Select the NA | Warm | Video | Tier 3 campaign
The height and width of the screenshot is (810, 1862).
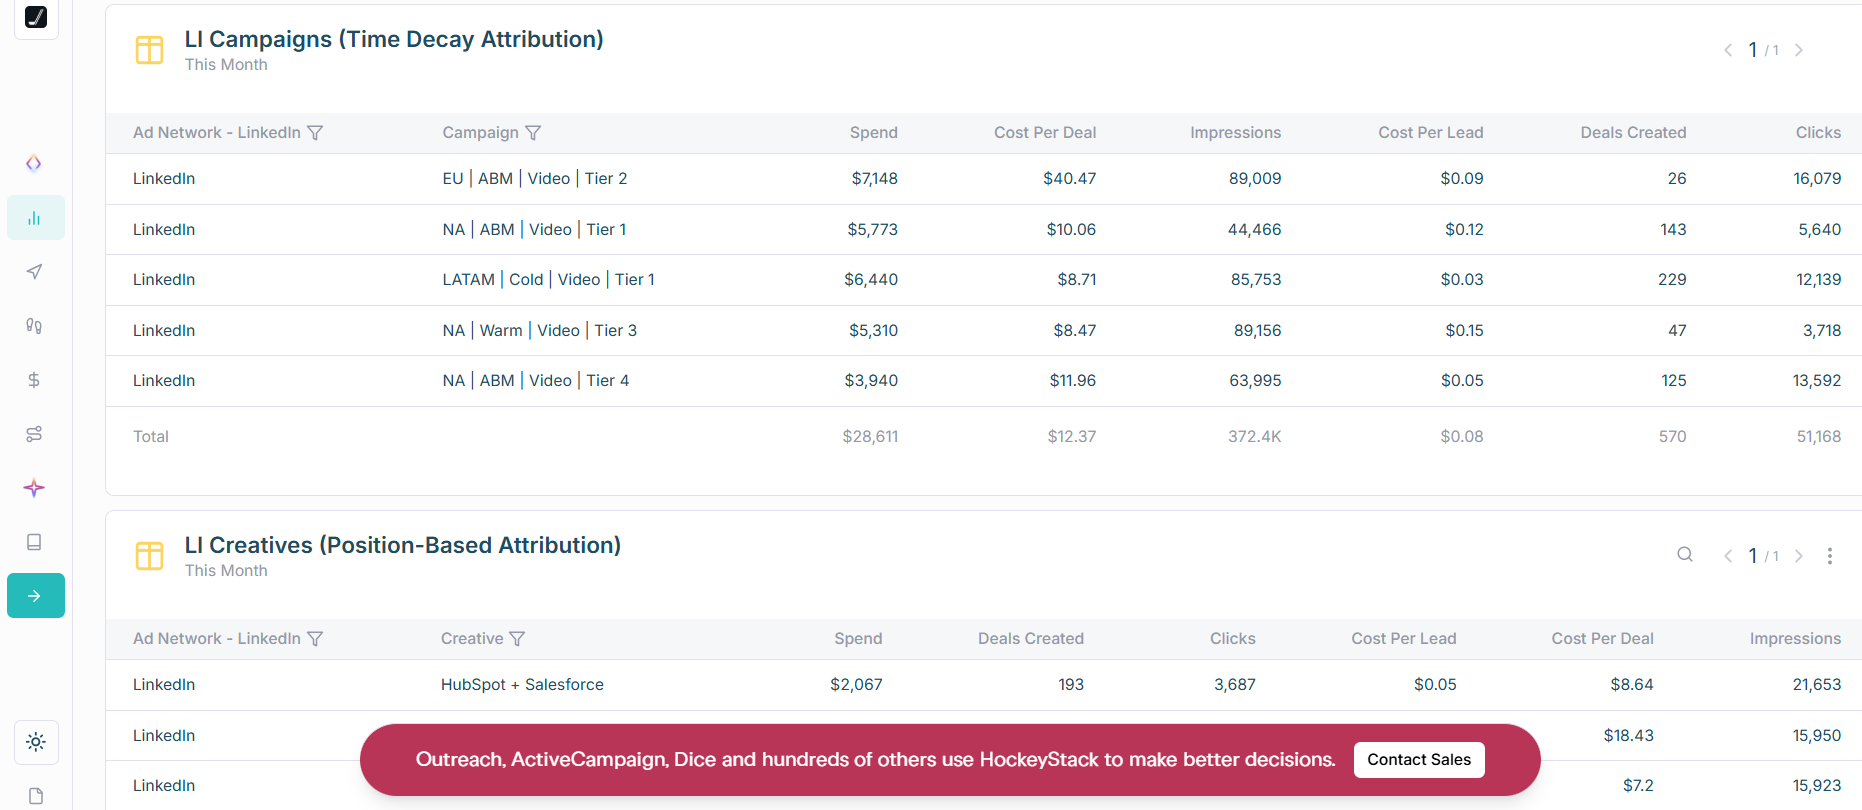[540, 330]
